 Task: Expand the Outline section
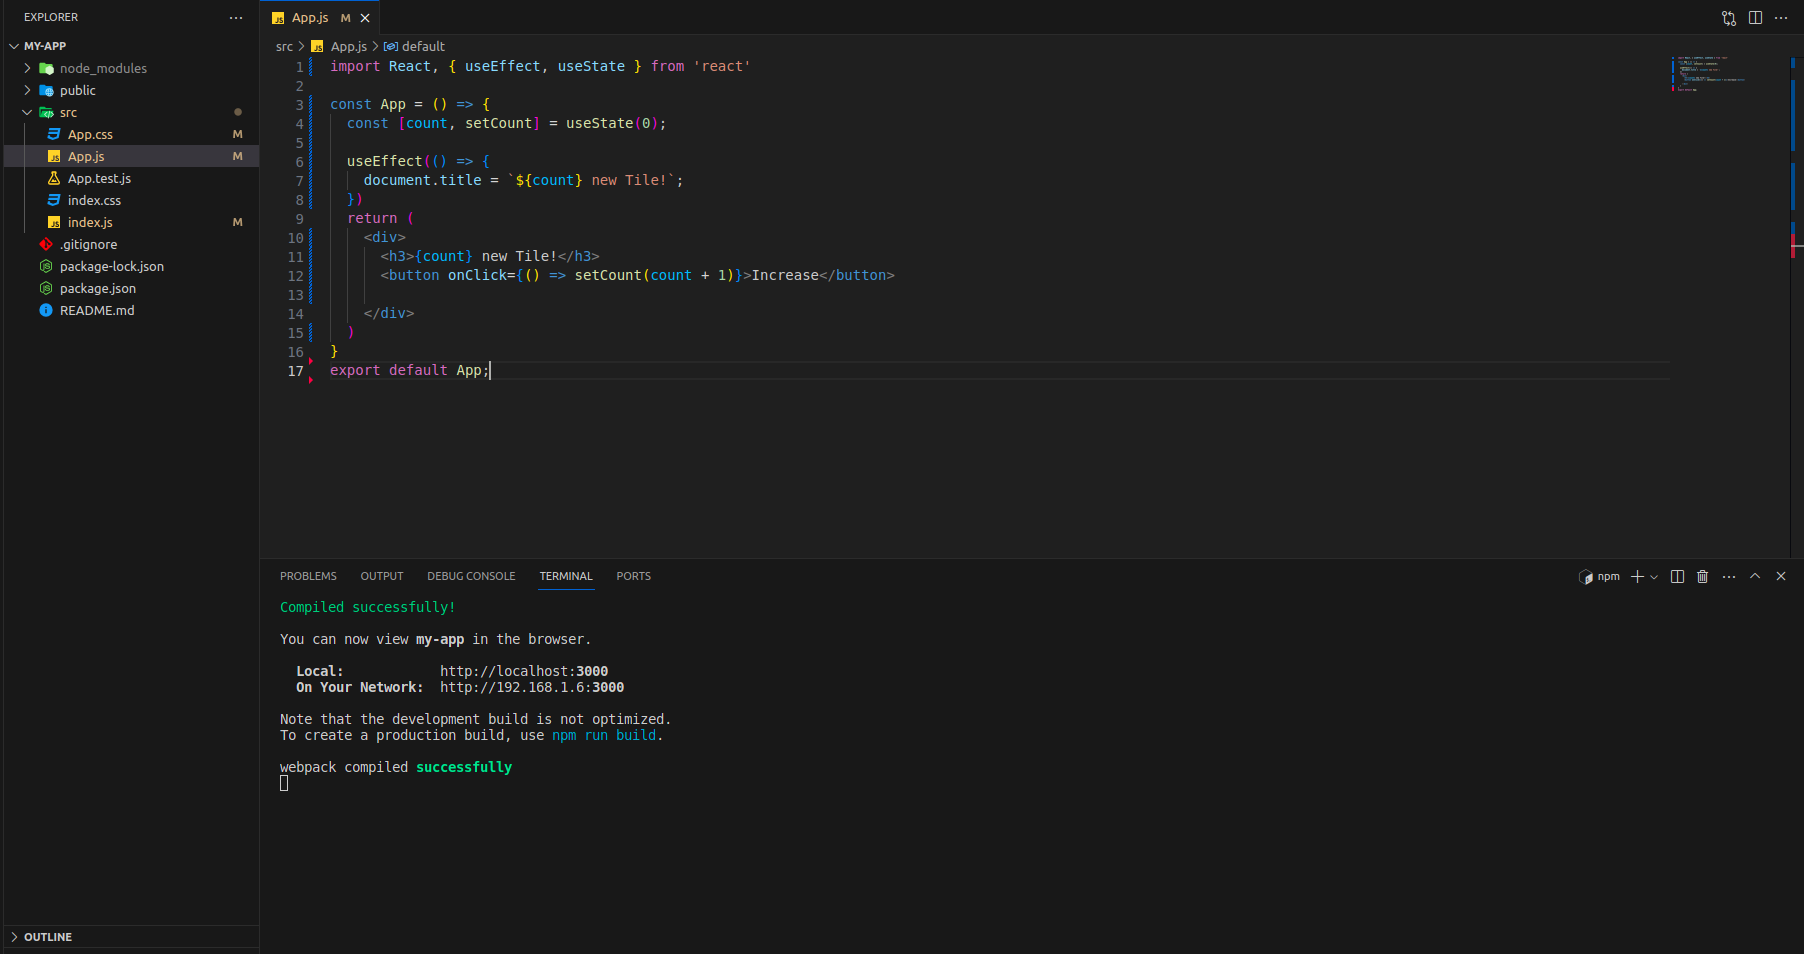[48, 937]
